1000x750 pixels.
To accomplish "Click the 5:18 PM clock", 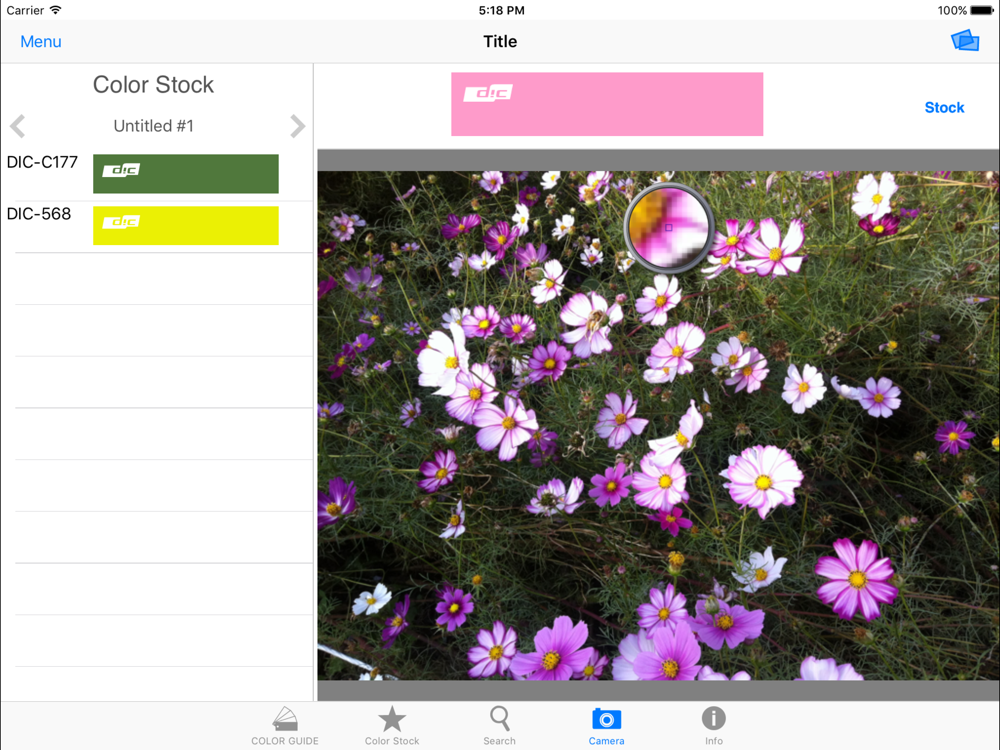I will point(501,10).
